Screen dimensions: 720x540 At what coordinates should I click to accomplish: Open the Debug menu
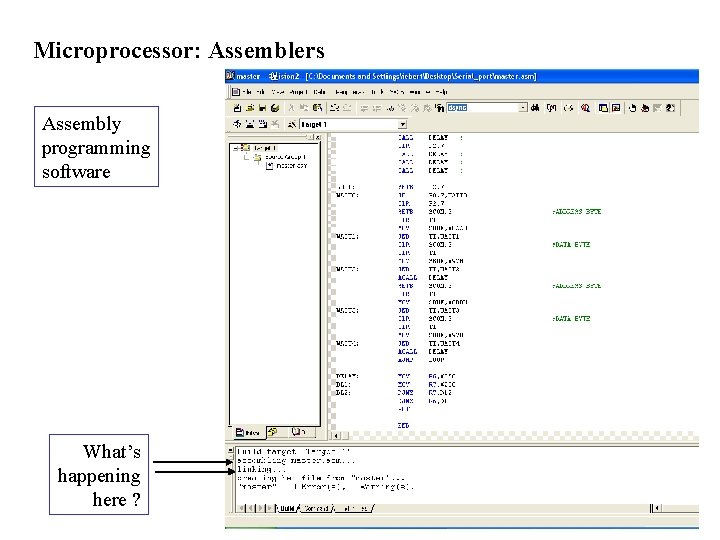tap(320, 92)
